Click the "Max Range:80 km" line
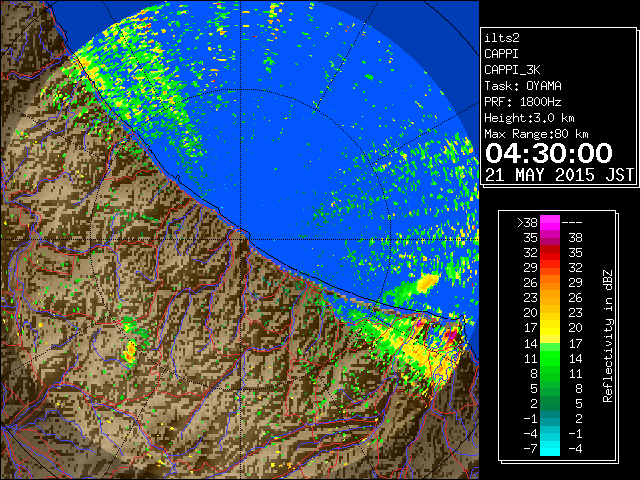The image size is (640, 480). [x=536, y=134]
